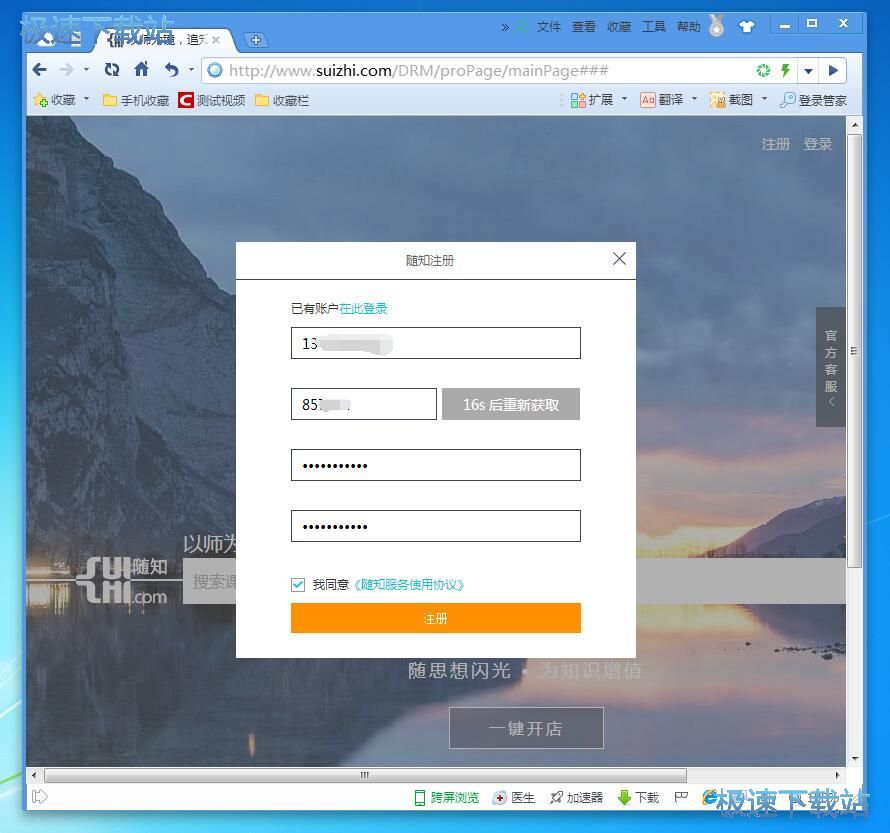Expand the back/forward history dropdown arrow

click(86, 69)
